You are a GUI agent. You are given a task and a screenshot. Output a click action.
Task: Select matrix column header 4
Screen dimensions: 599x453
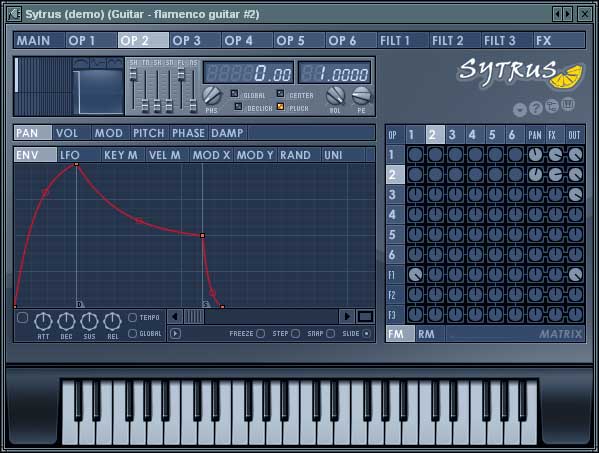coord(475,135)
